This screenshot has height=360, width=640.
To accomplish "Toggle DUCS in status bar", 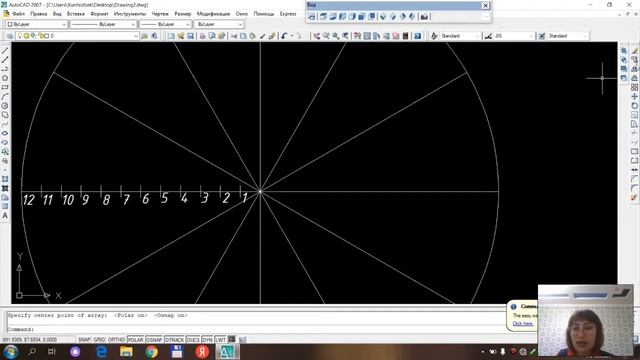I will point(193,340).
